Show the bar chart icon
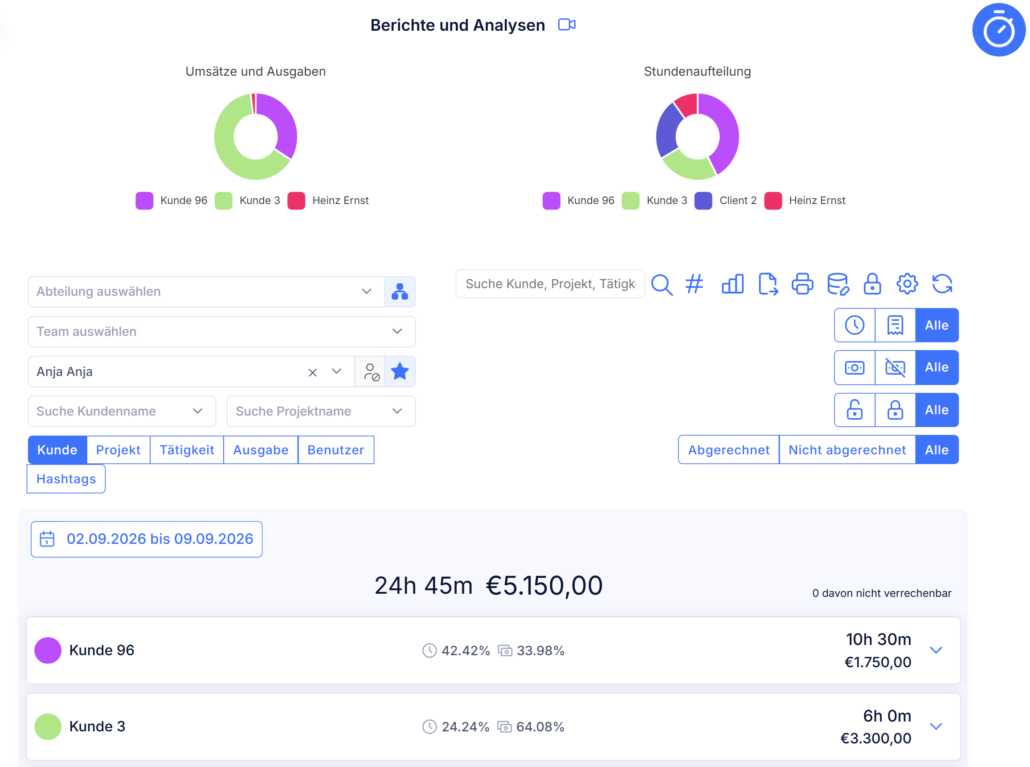 [x=732, y=284]
